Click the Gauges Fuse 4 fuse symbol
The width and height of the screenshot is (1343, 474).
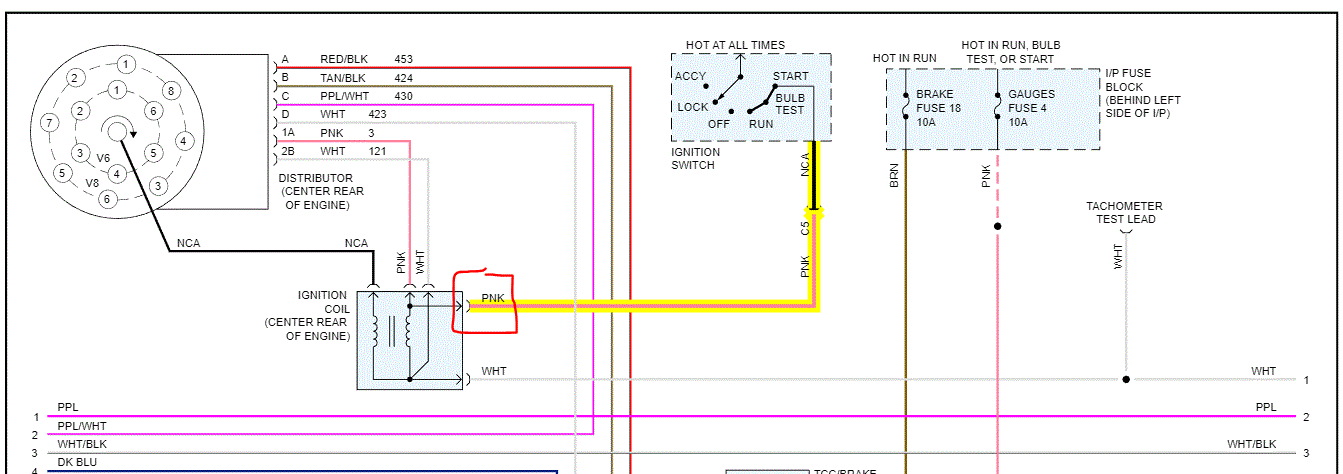click(997, 107)
